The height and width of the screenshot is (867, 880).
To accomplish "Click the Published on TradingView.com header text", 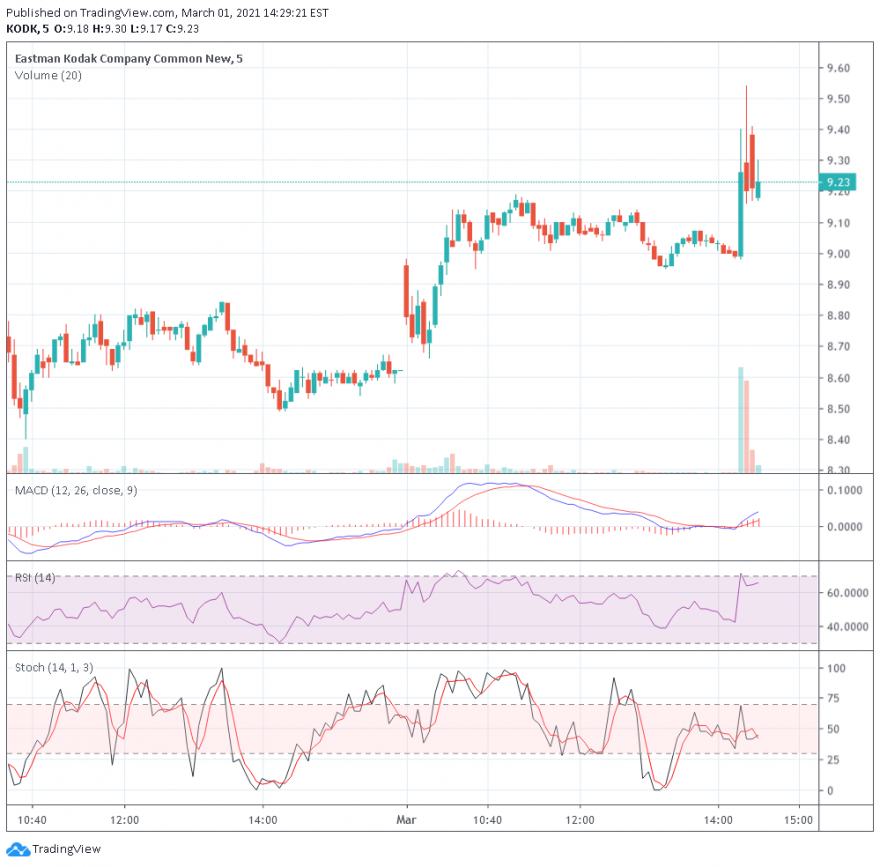I will tap(167, 13).
